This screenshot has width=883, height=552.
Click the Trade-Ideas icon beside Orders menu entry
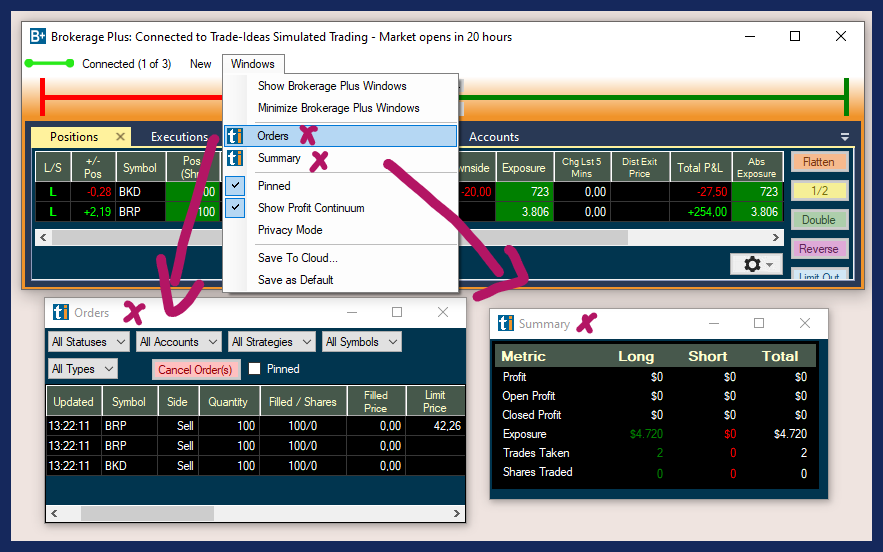[235, 136]
